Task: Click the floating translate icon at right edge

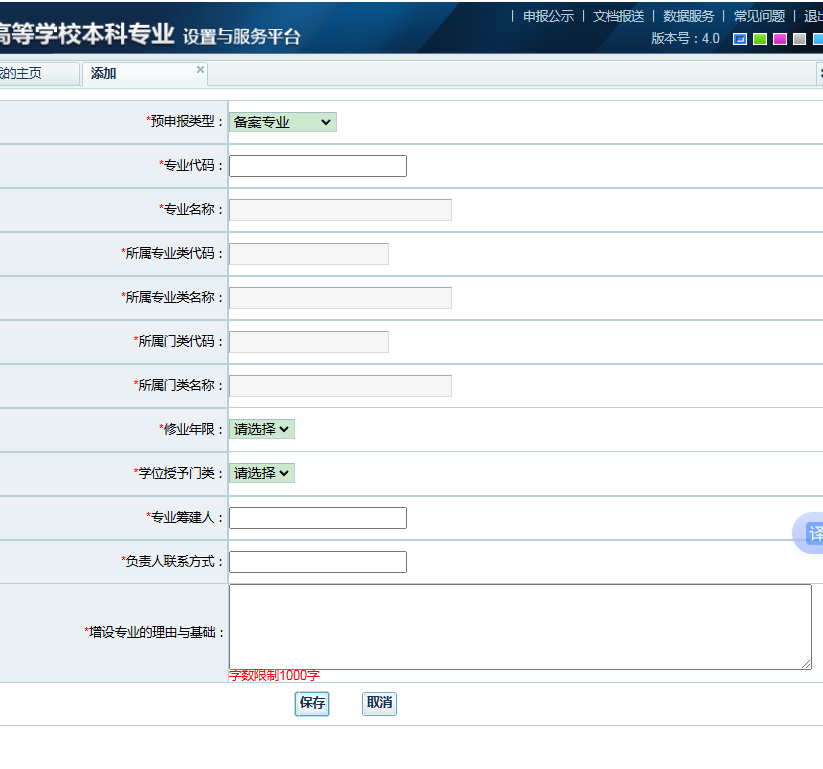Action: coord(812,534)
